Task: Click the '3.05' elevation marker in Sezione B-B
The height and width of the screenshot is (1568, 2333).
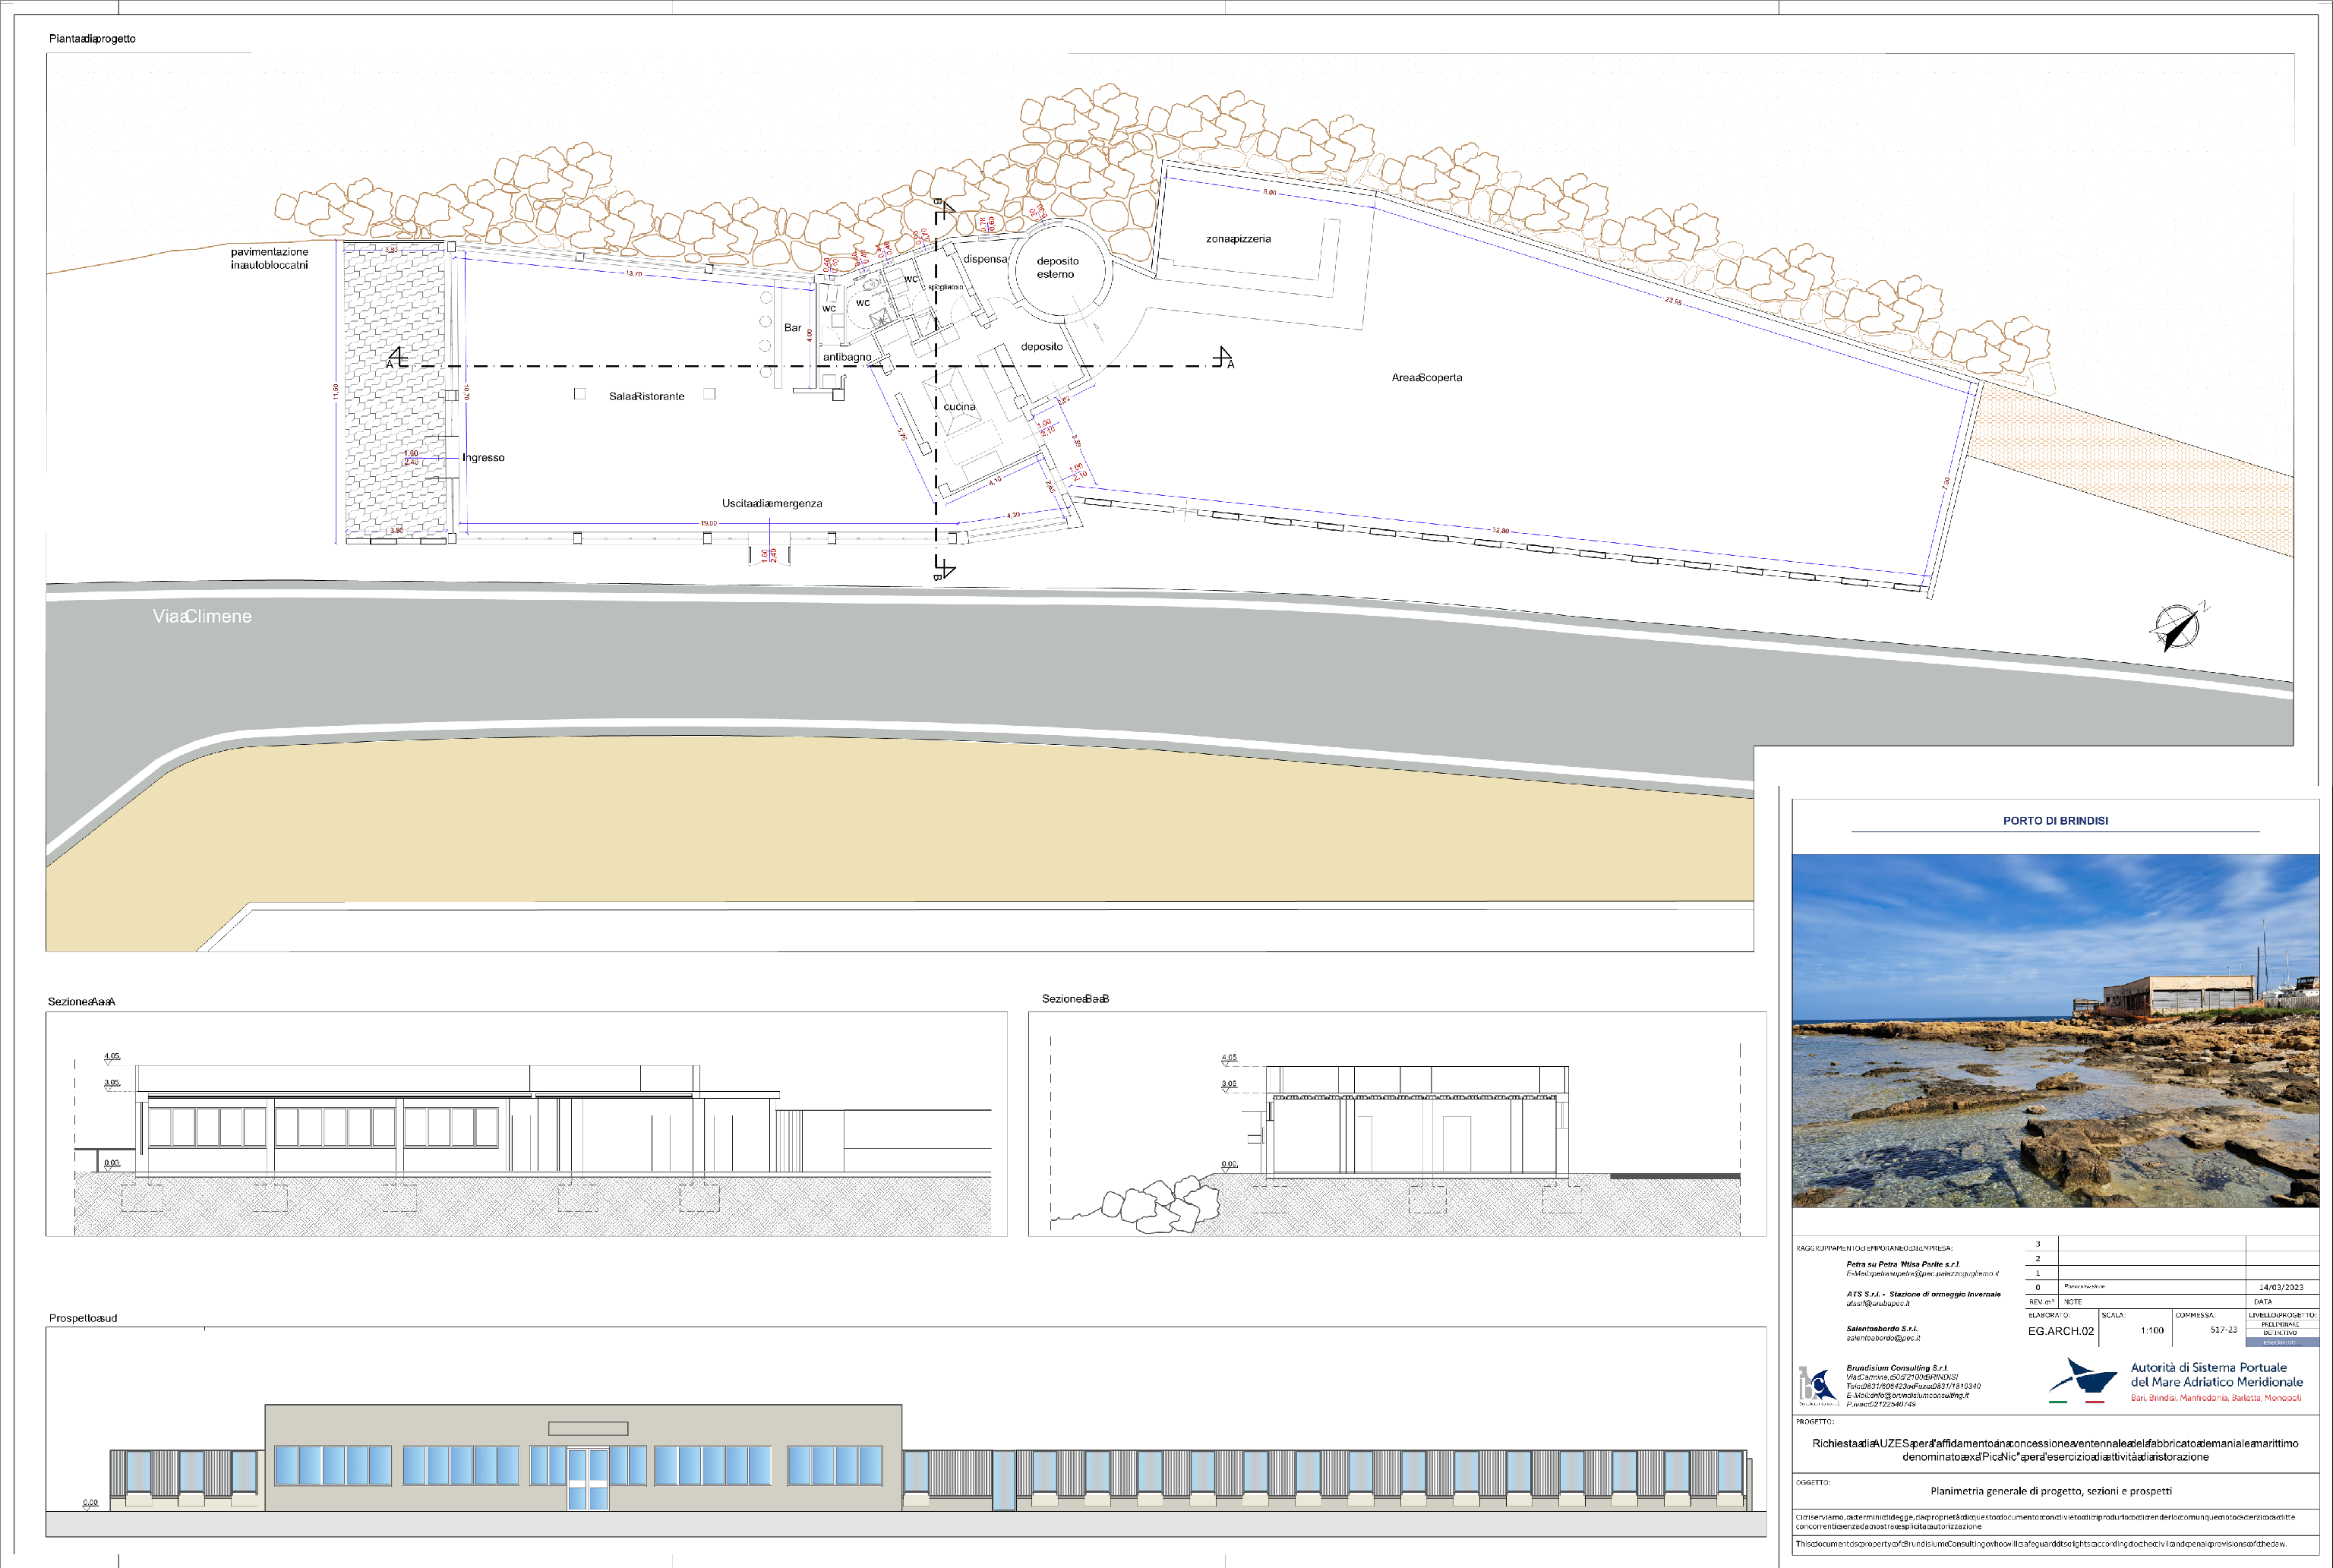Action: tap(1229, 1084)
